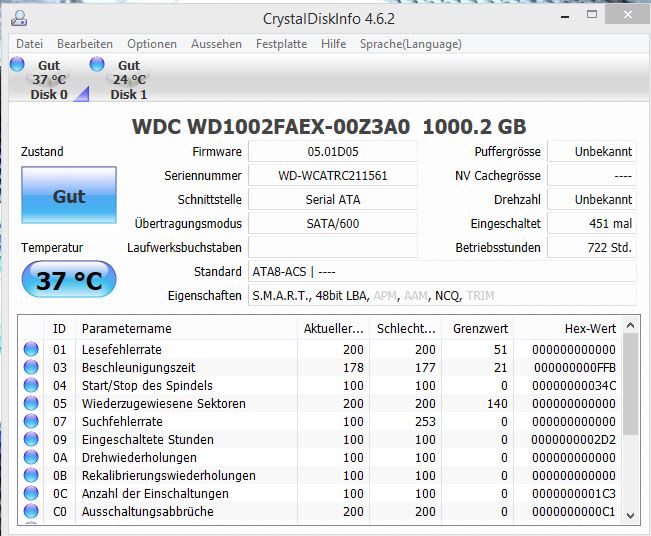Viewport: 651px width, 536px height.
Task: Sort by ID column header
Action: tap(59, 328)
